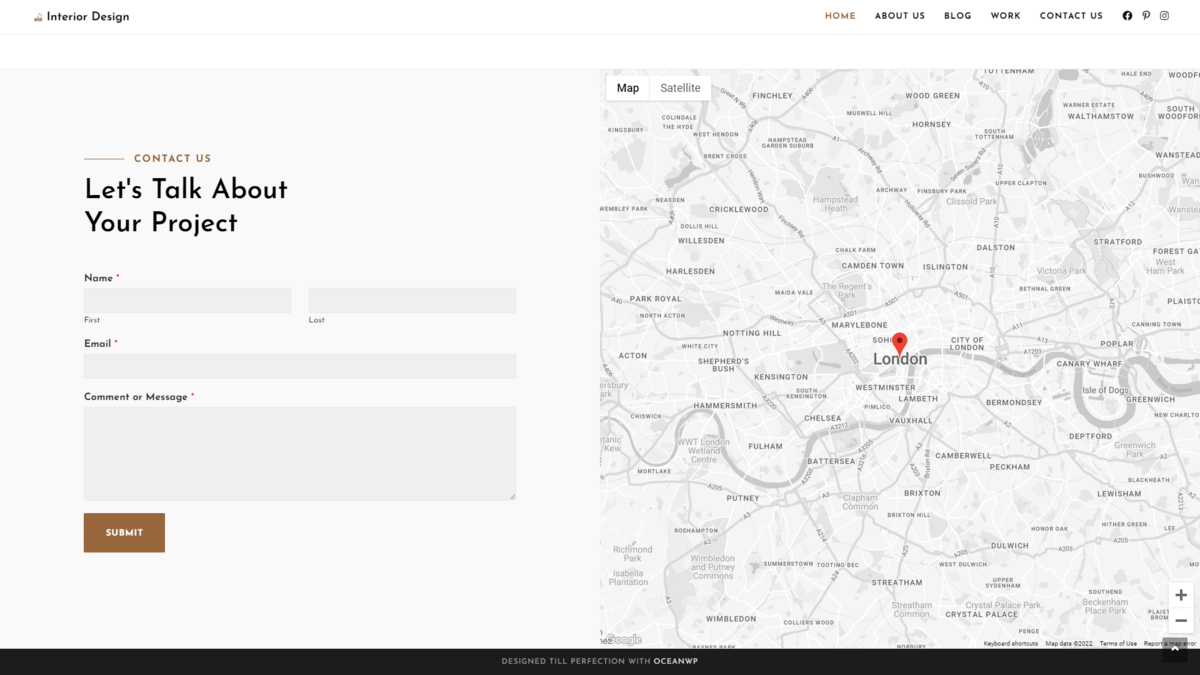Viewport: 1200px width, 675px height.
Task: Click the 'GREENWICH' map label
Action: [1150, 399]
